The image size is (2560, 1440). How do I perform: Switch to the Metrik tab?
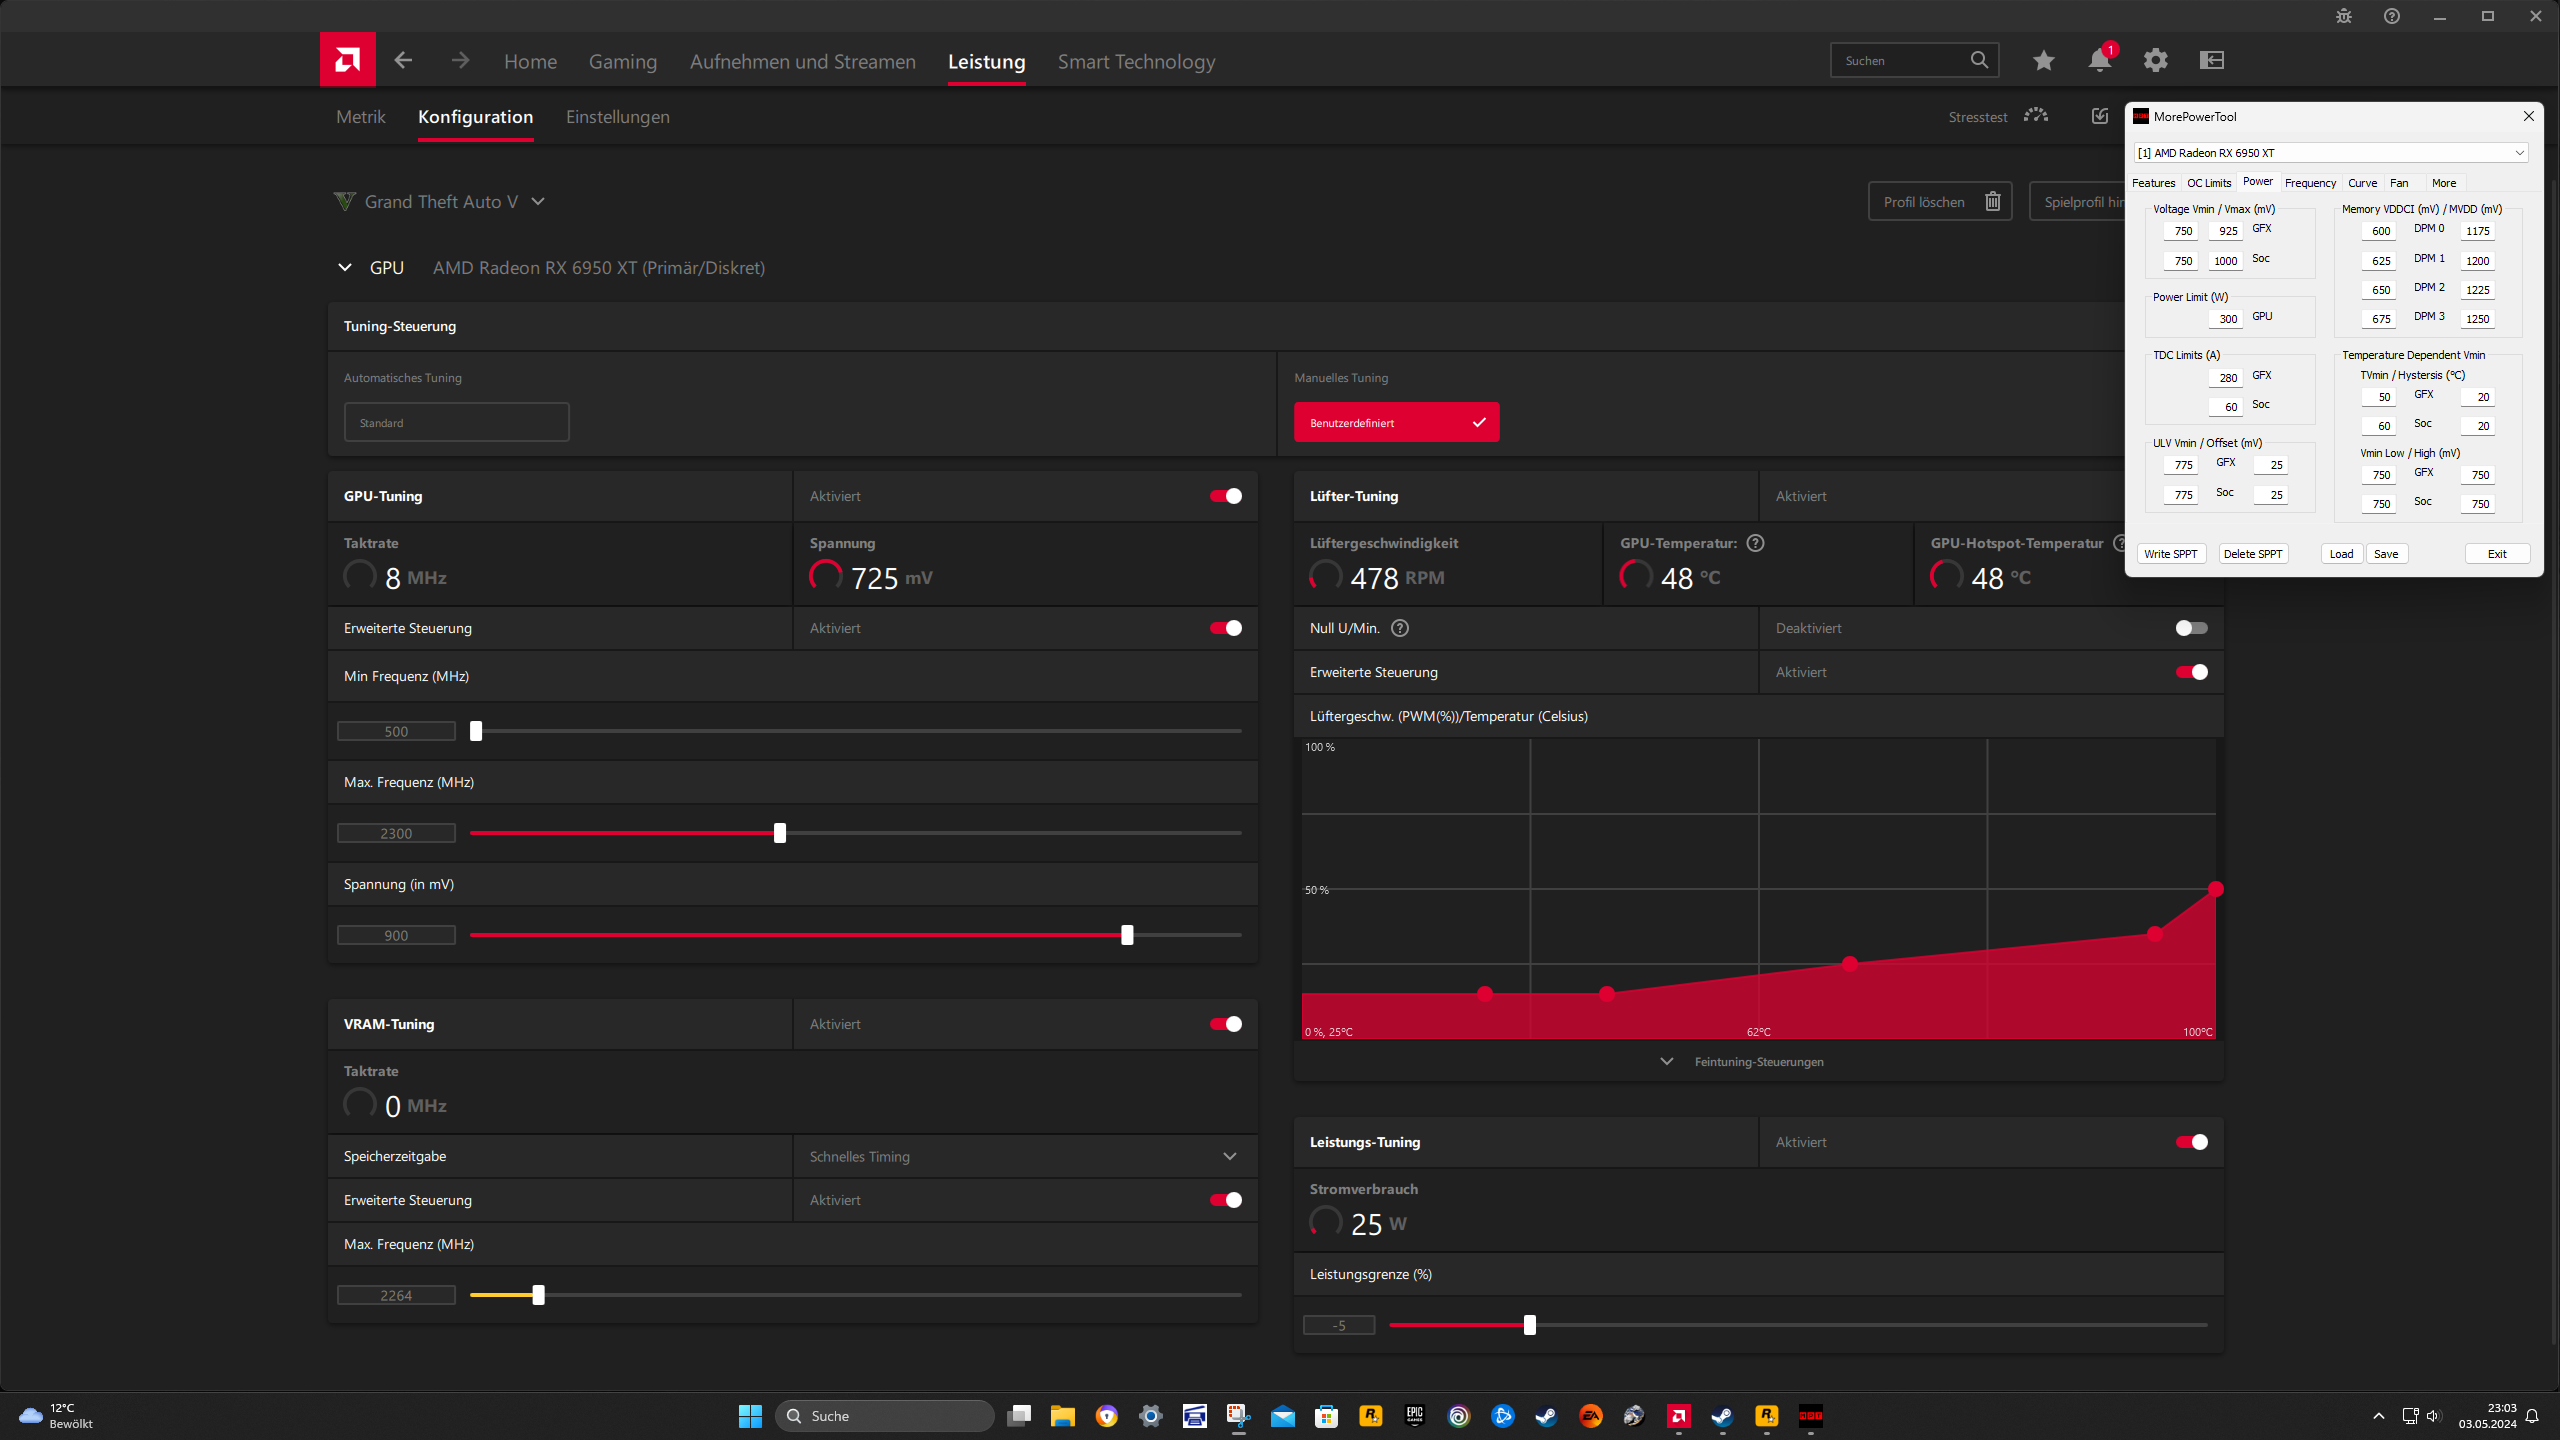click(360, 117)
